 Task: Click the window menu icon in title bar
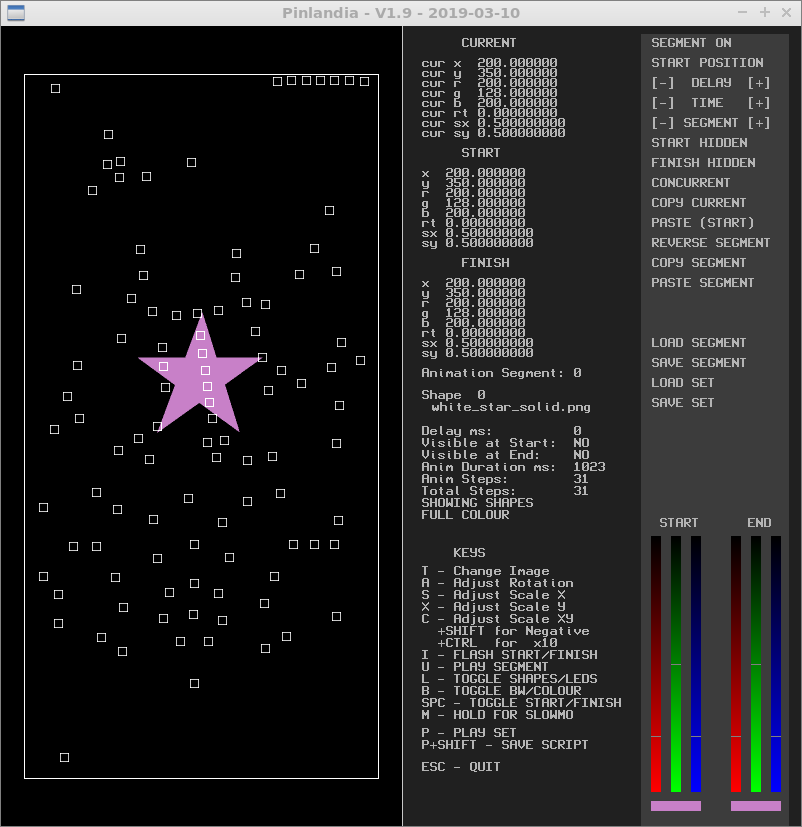tap(14, 12)
